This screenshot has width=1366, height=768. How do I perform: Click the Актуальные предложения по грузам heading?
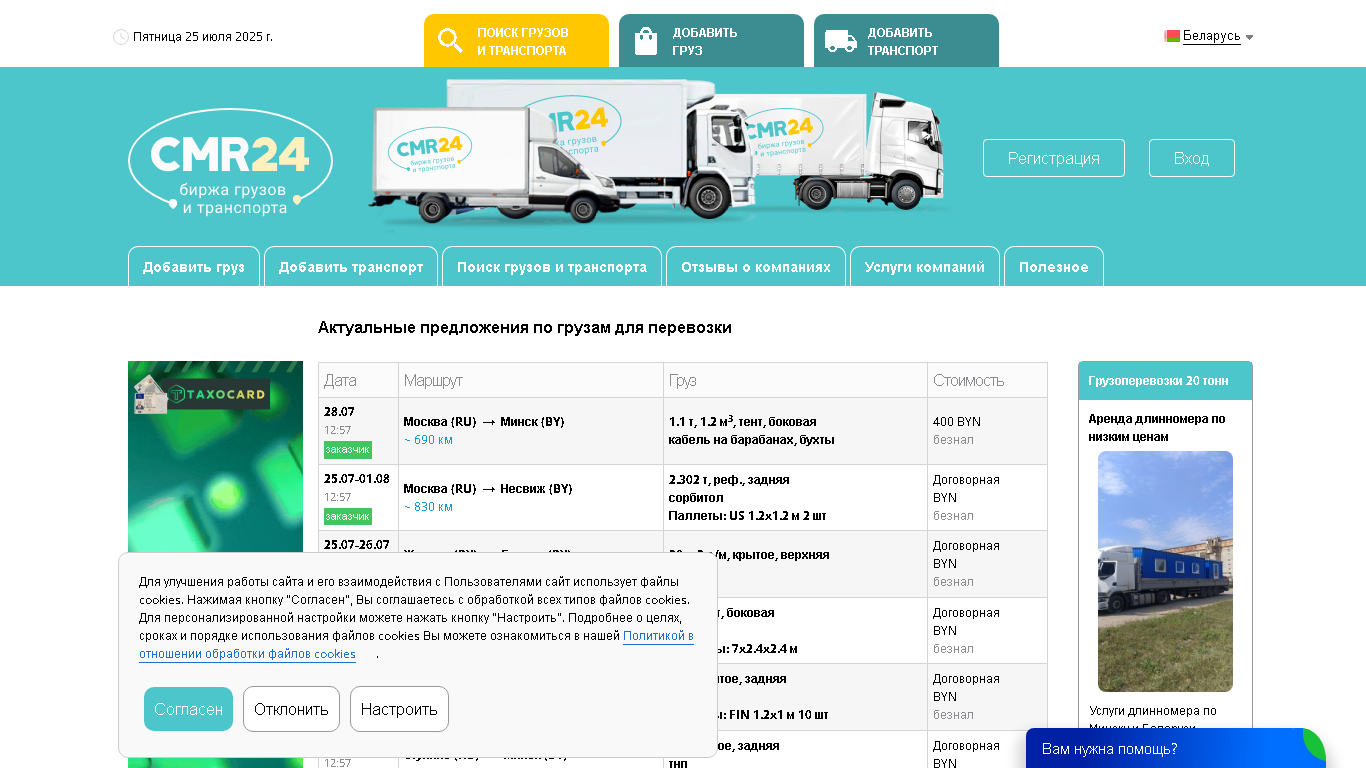(525, 328)
